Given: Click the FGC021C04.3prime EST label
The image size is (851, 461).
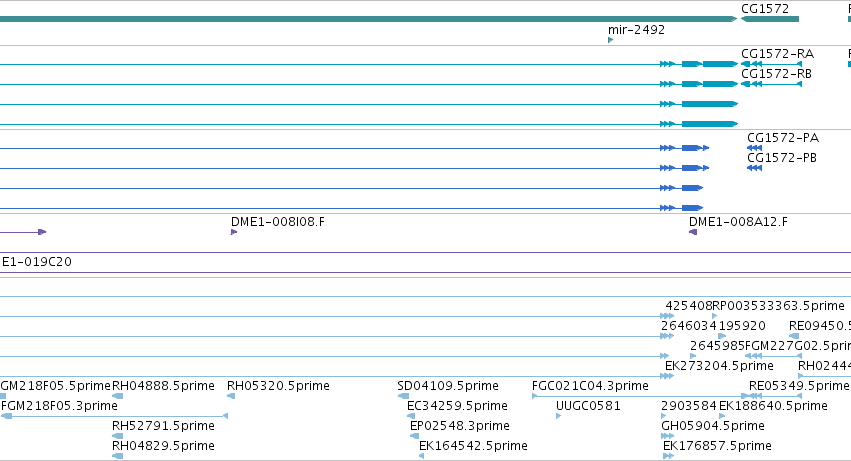Looking at the screenshot, I should [590, 386].
